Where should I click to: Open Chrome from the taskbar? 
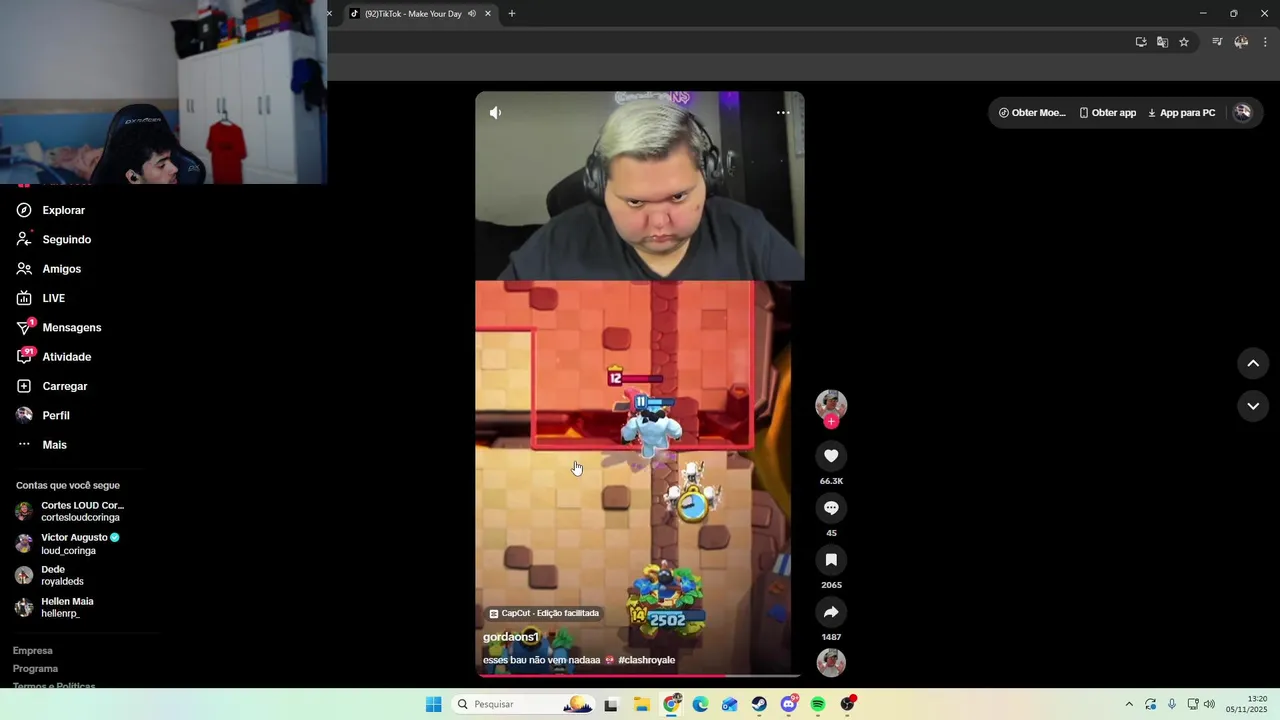(x=672, y=705)
